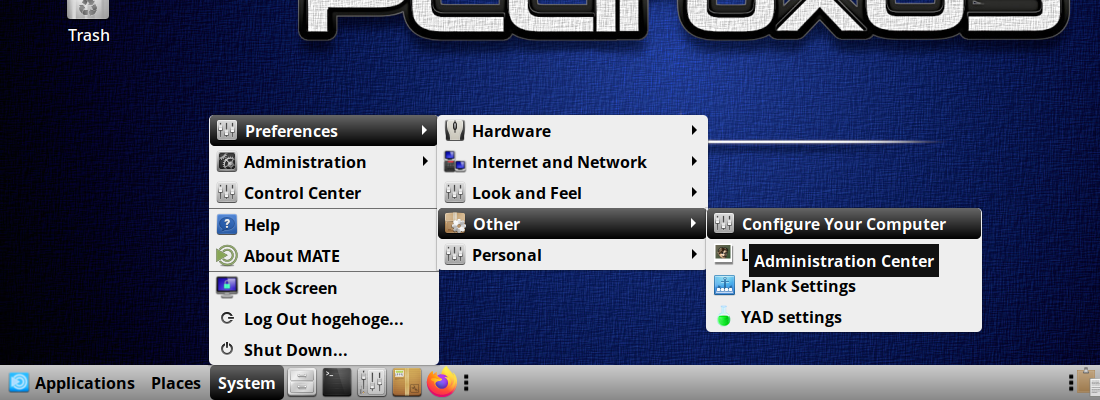This screenshot has width=1100, height=400.
Task: Select Log Out hogehoge... entry
Action: [323, 319]
